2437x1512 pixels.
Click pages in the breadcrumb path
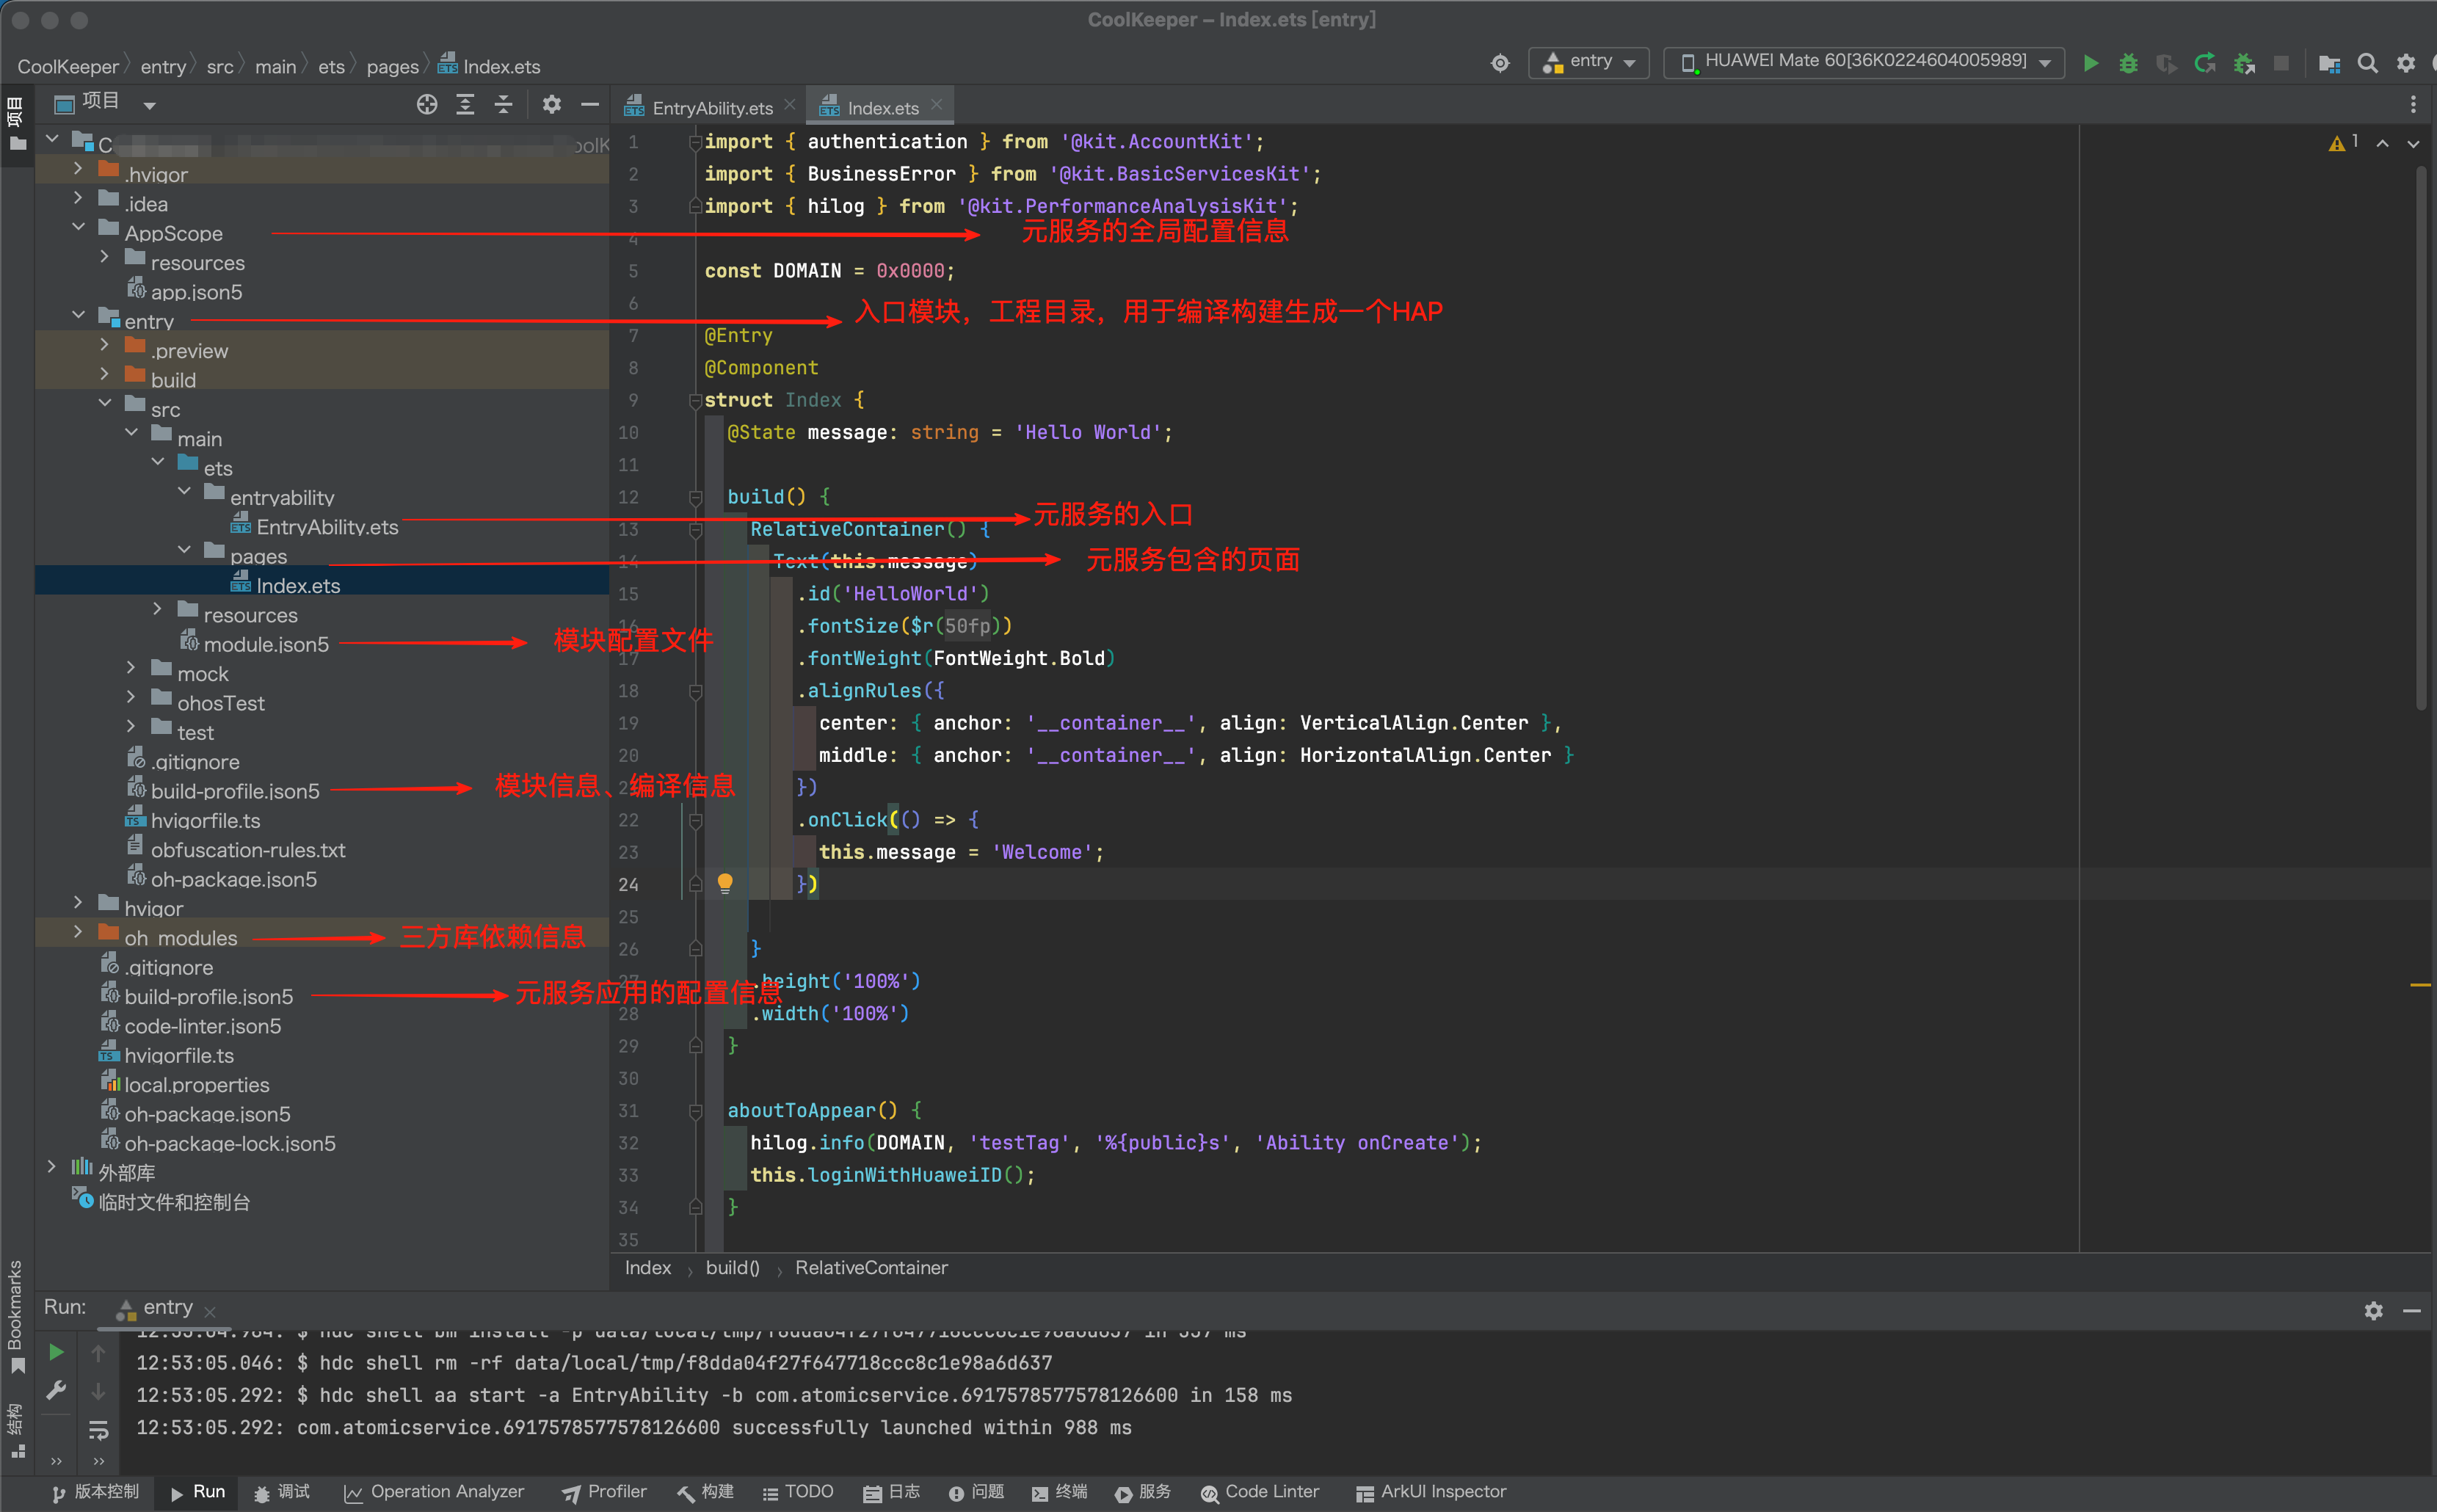[x=392, y=67]
